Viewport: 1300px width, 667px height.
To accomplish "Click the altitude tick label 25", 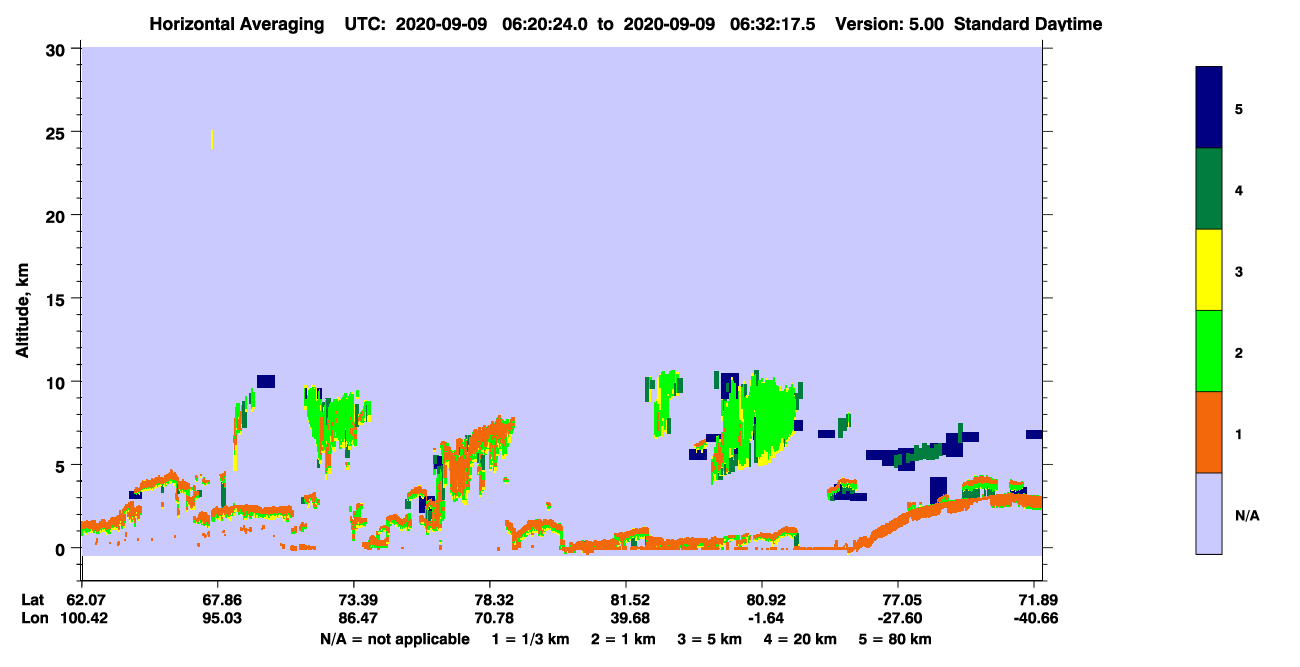I will [x=58, y=132].
